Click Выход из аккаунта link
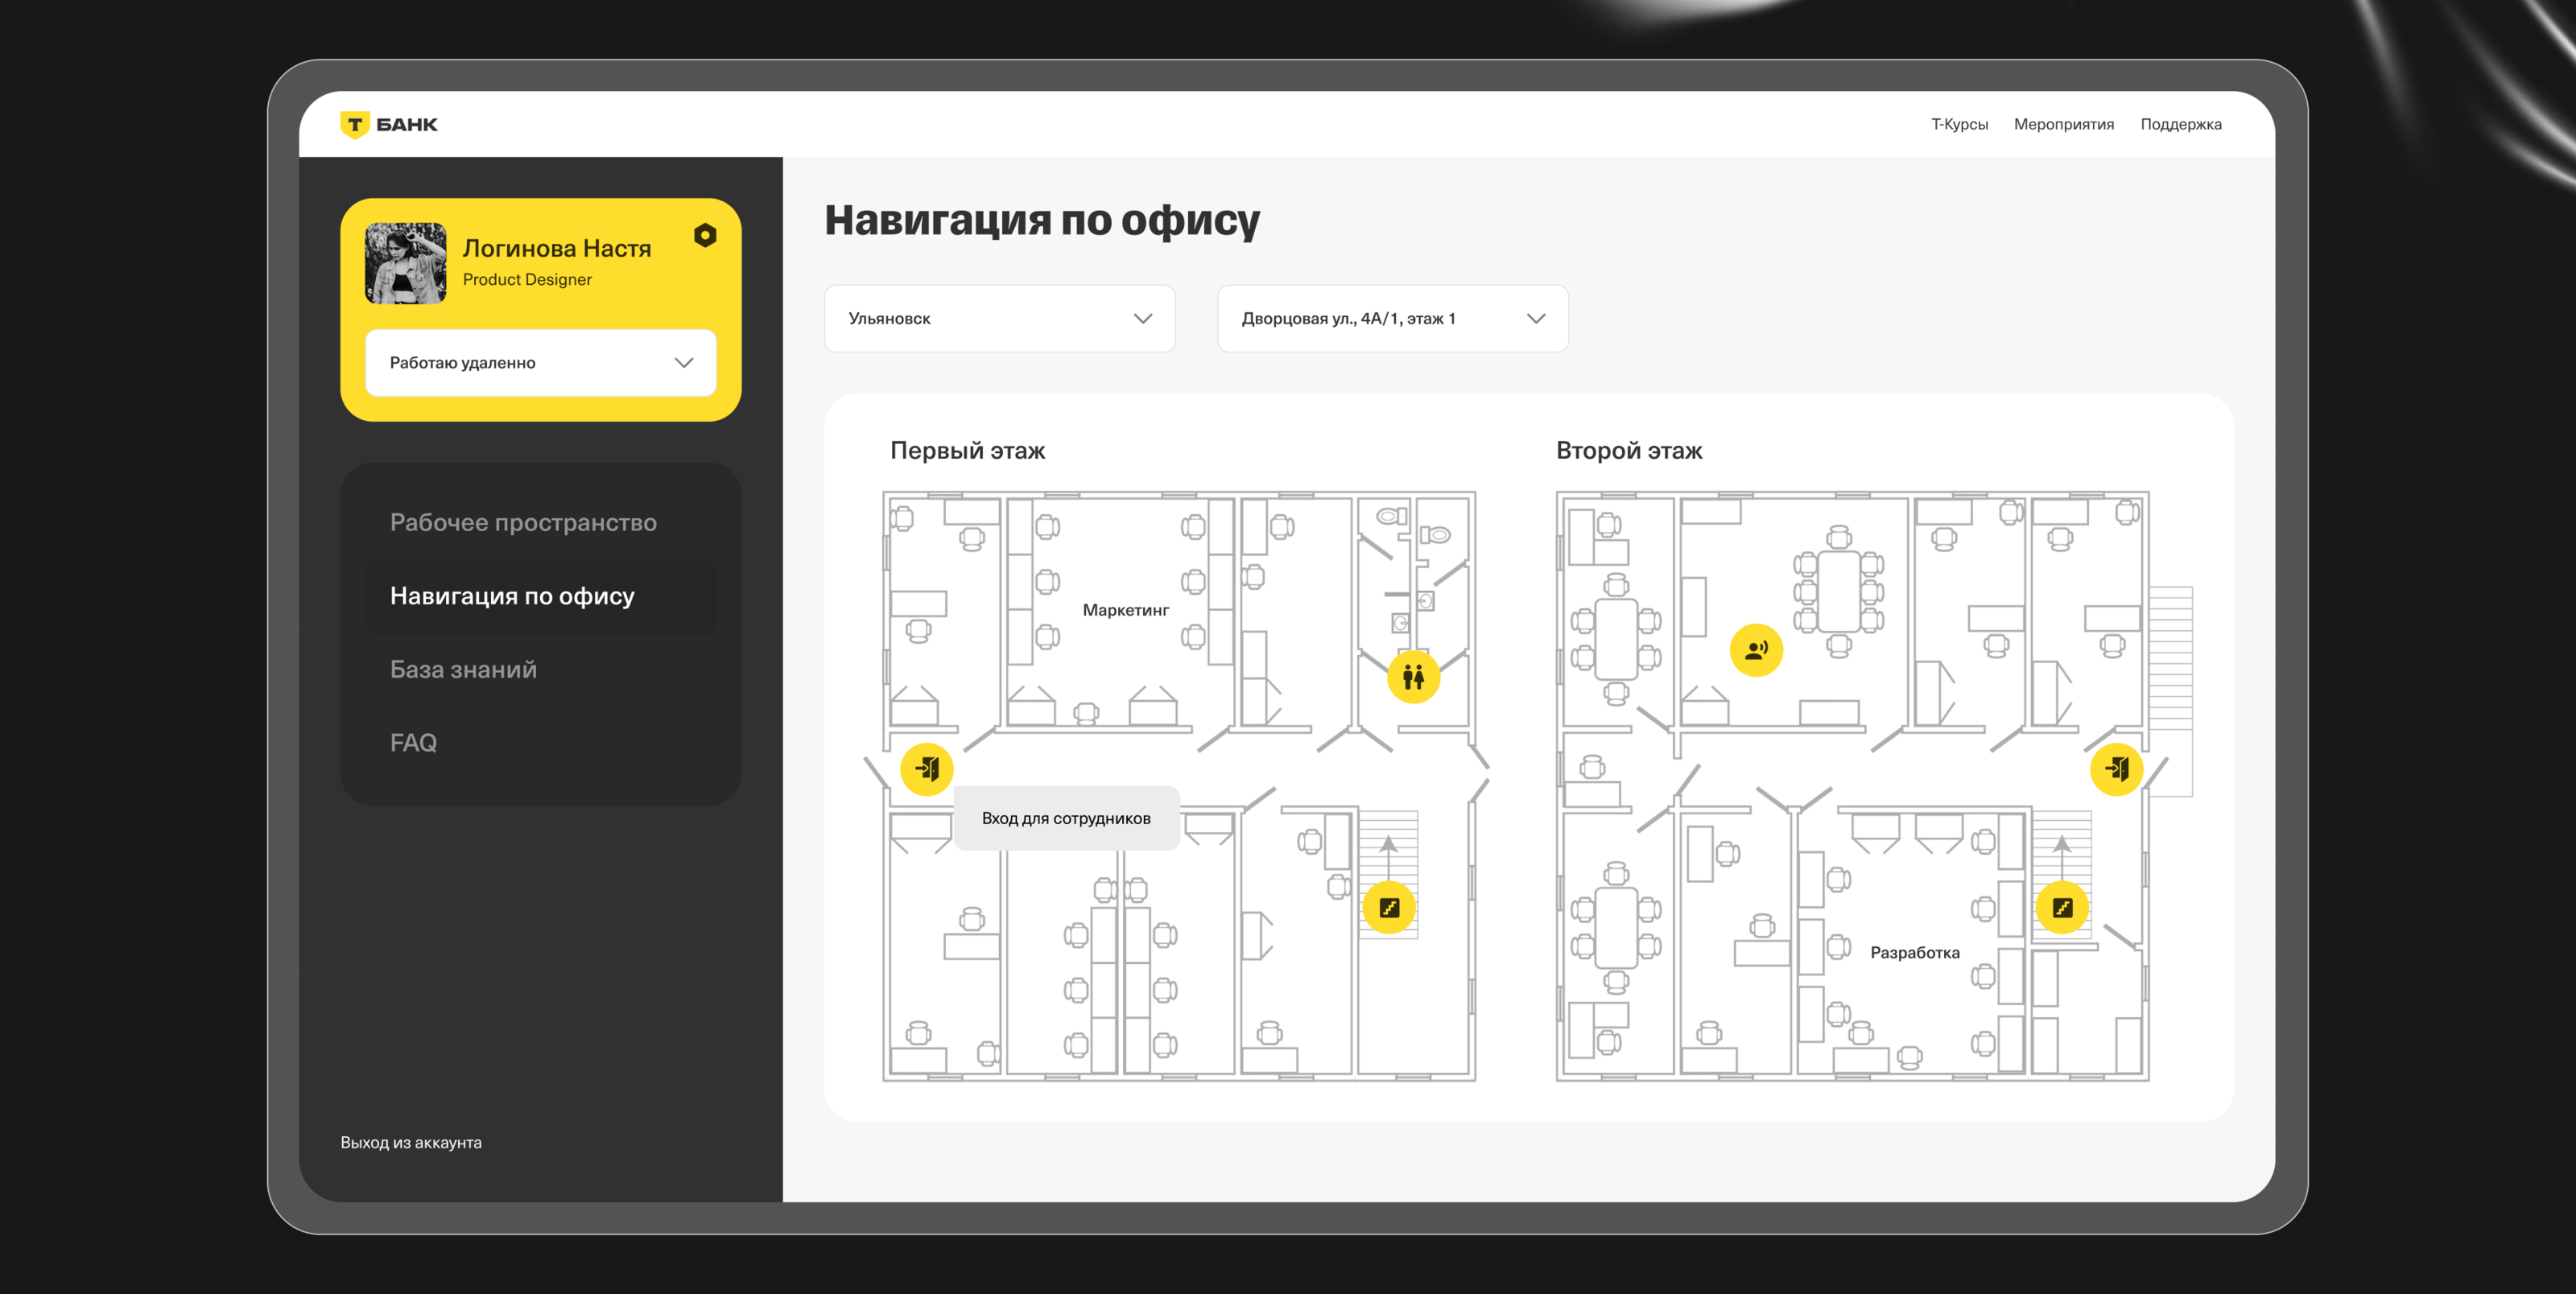The width and height of the screenshot is (2576, 1294). [x=410, y=1142]
